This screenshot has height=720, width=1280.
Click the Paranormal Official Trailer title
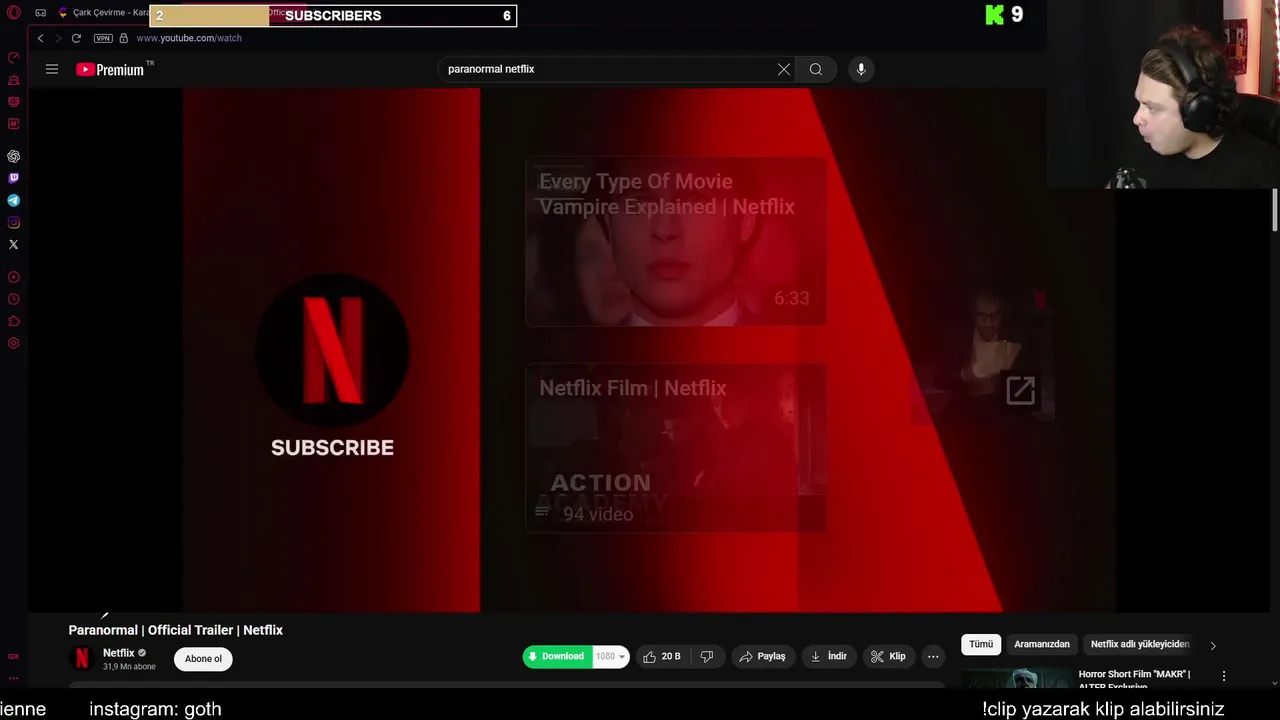pos(176,630)
